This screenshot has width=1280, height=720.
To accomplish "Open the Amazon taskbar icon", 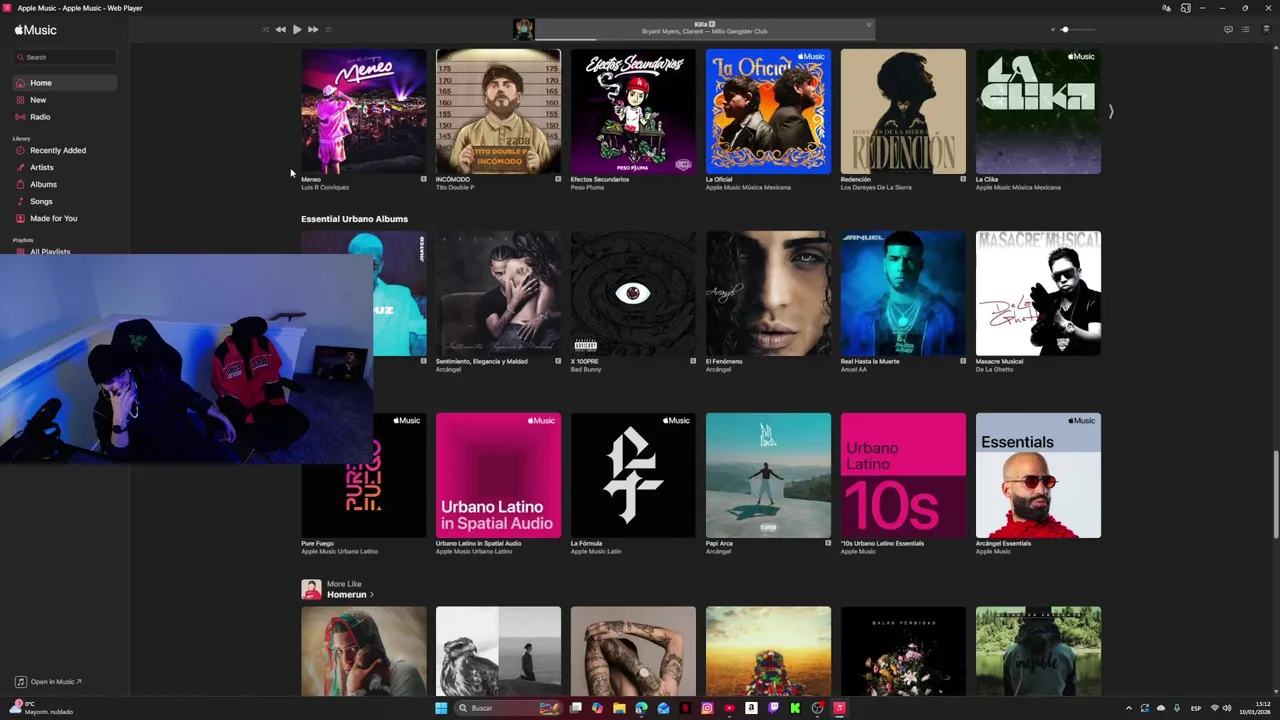I will click(751, 708).
